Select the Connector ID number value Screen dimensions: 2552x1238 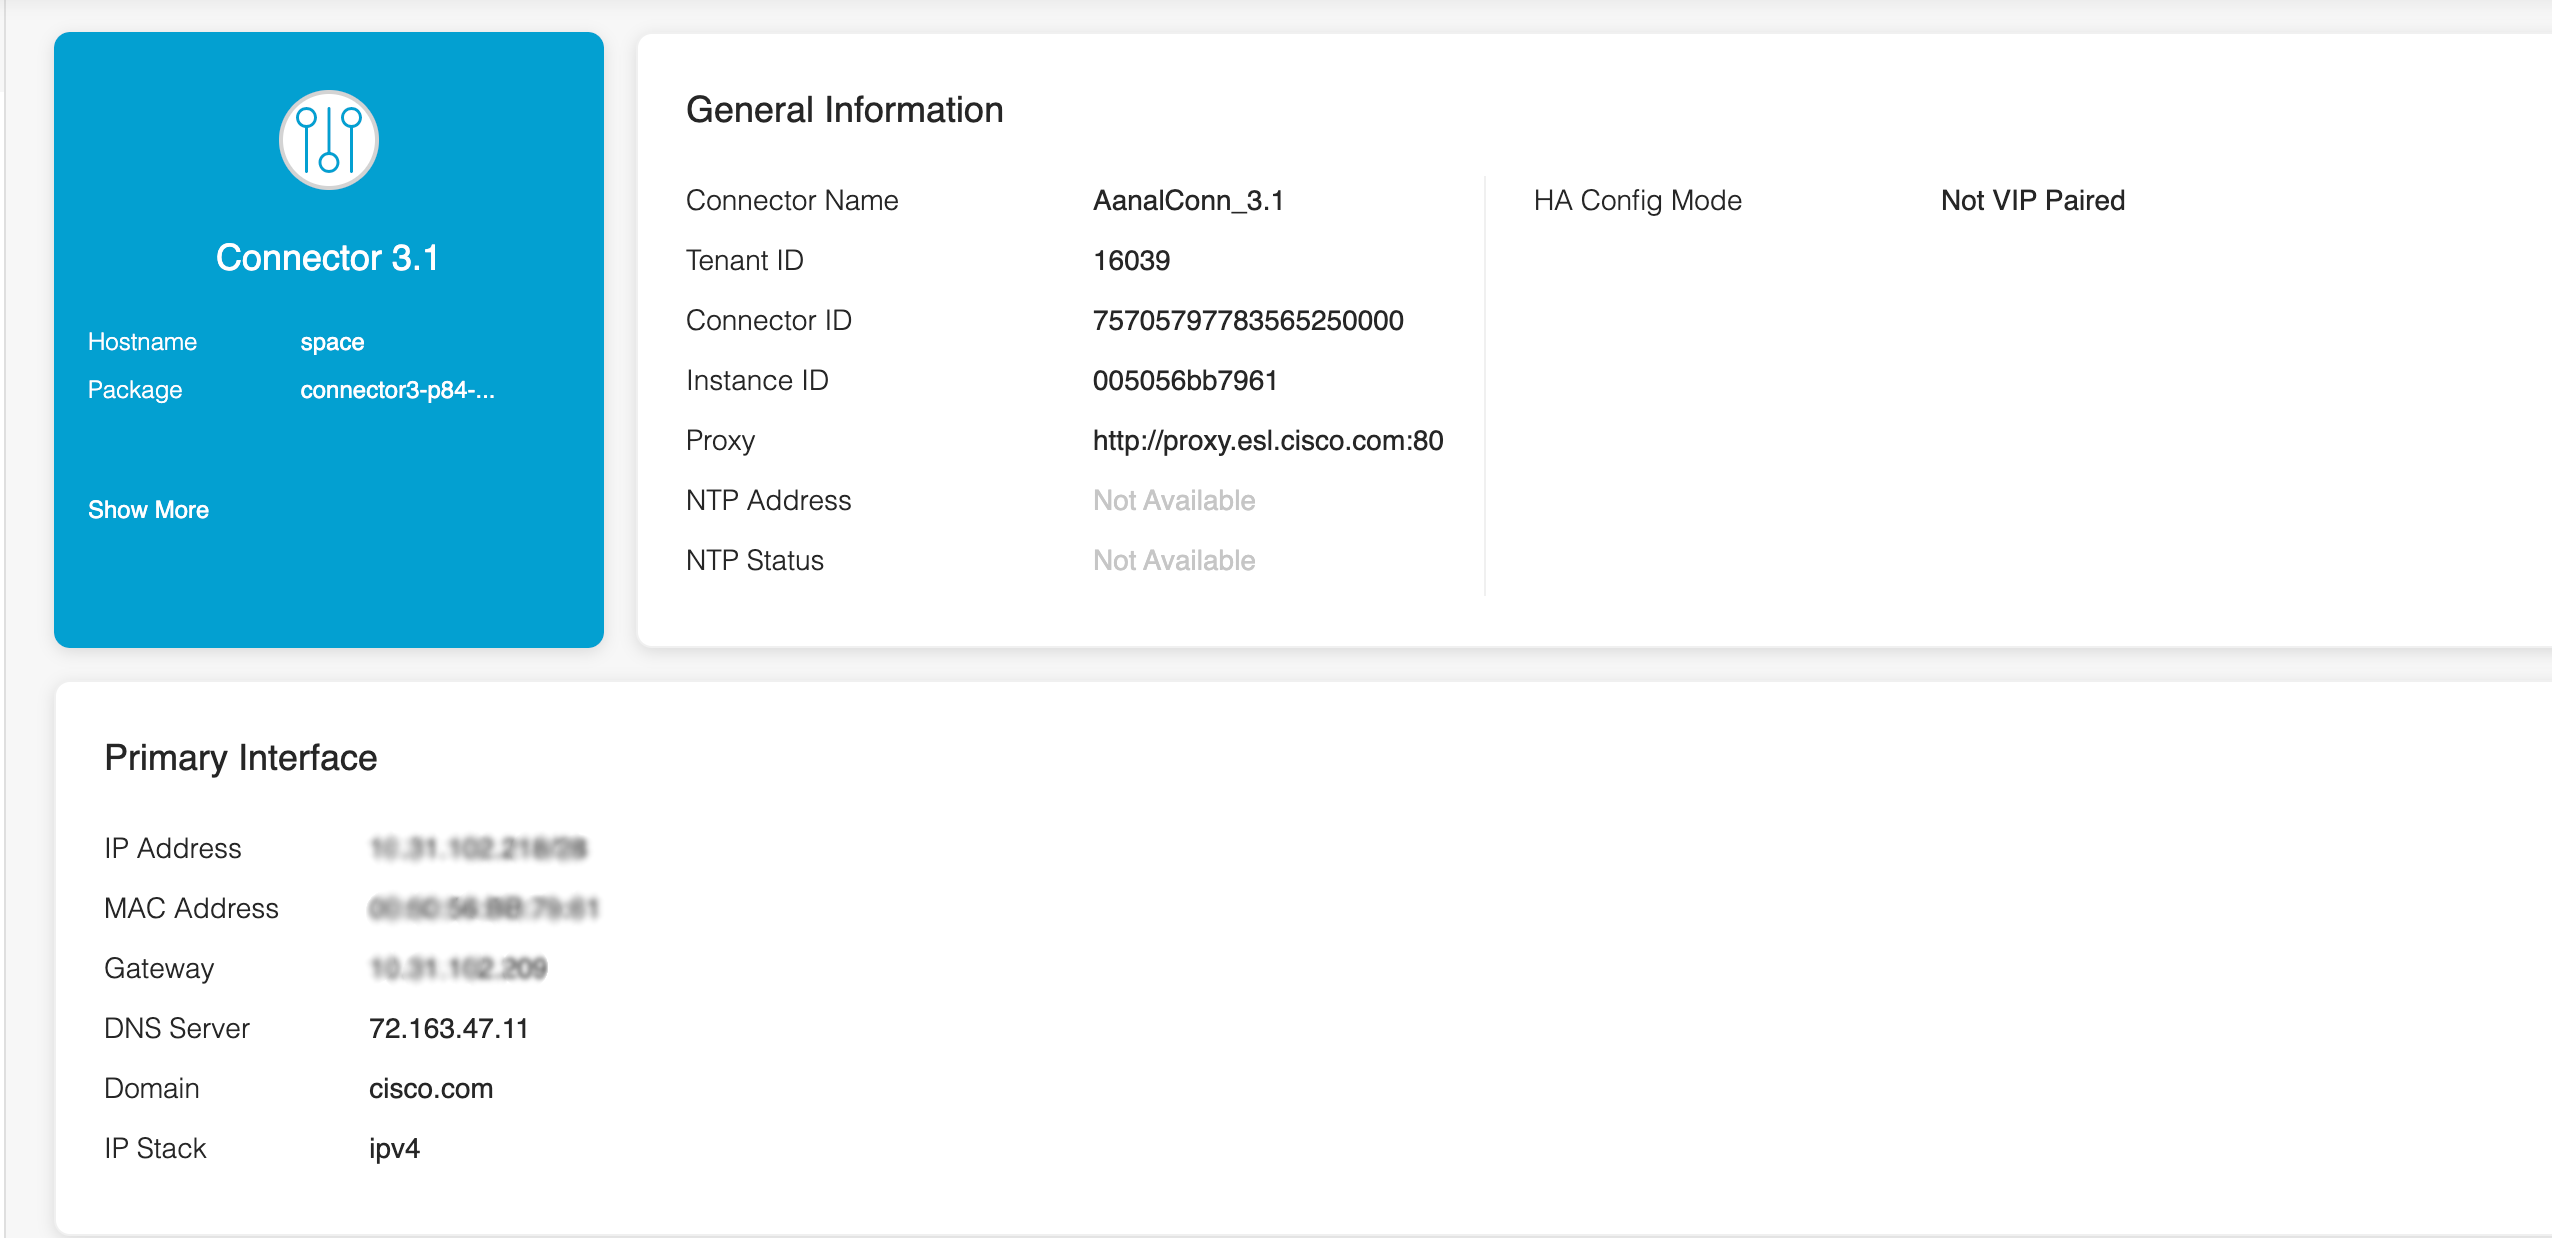1247,321
